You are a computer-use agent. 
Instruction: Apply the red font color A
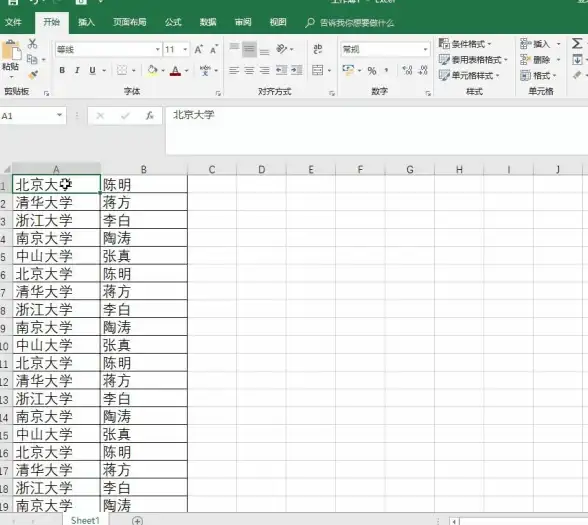(x=175, y=70)
